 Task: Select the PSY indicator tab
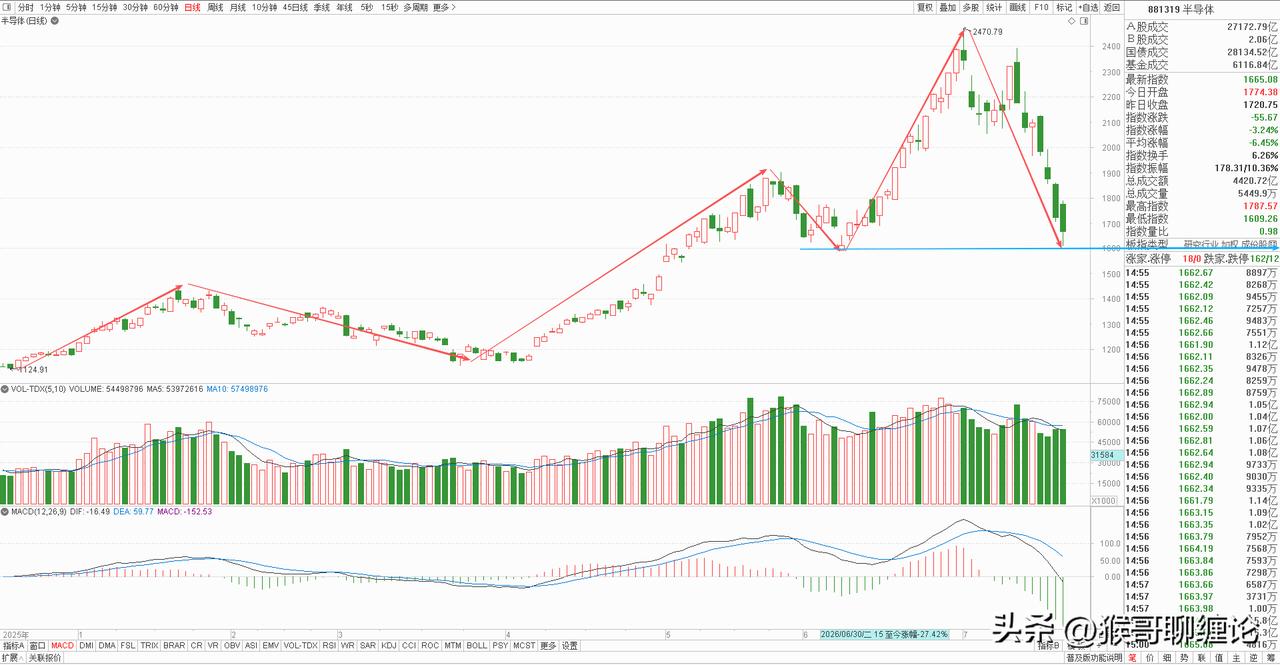(499, 645)
